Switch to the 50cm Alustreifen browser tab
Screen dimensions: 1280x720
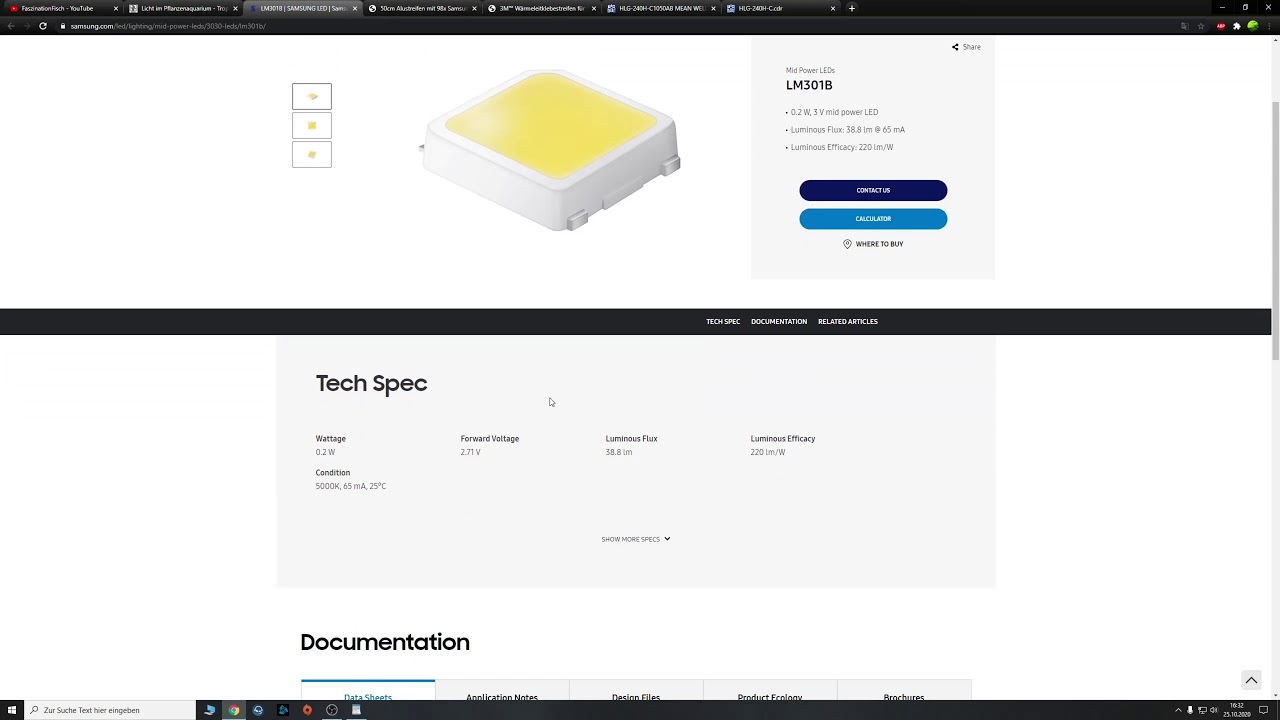coord(421,8)
